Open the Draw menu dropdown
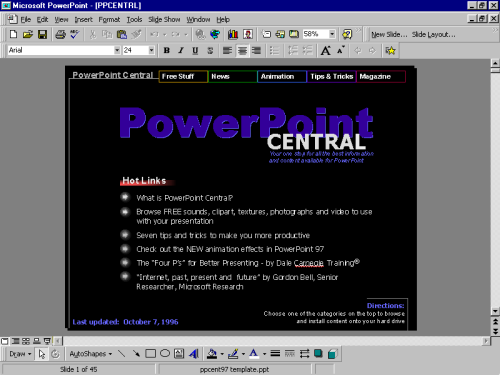 20,354
